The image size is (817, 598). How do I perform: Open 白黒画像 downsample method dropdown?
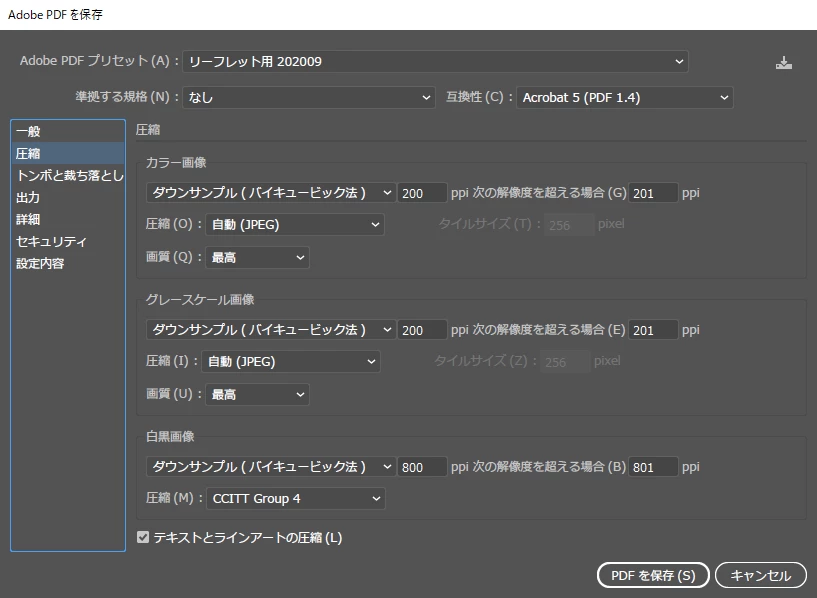pos(271,467)
